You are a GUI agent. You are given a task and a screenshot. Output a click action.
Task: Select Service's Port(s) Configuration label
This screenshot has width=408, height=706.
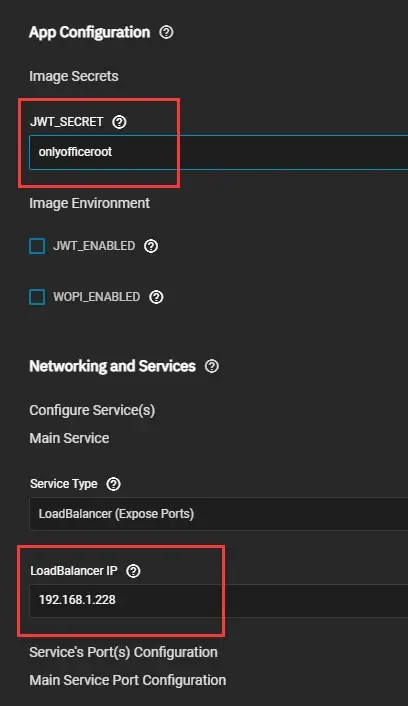(123, 652)
